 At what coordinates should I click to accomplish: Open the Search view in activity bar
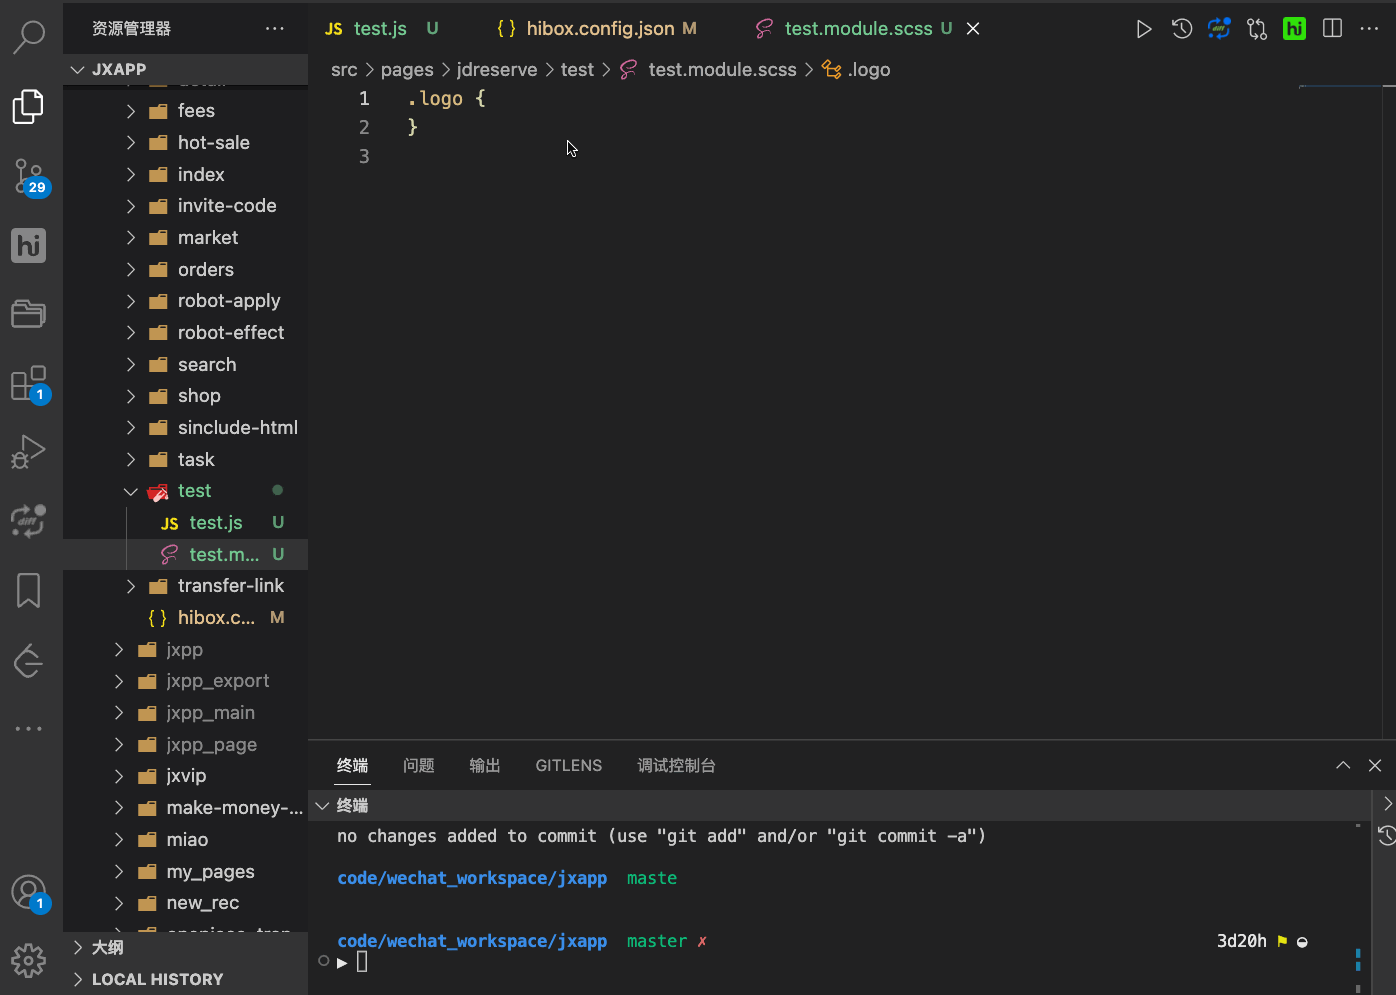29,37
